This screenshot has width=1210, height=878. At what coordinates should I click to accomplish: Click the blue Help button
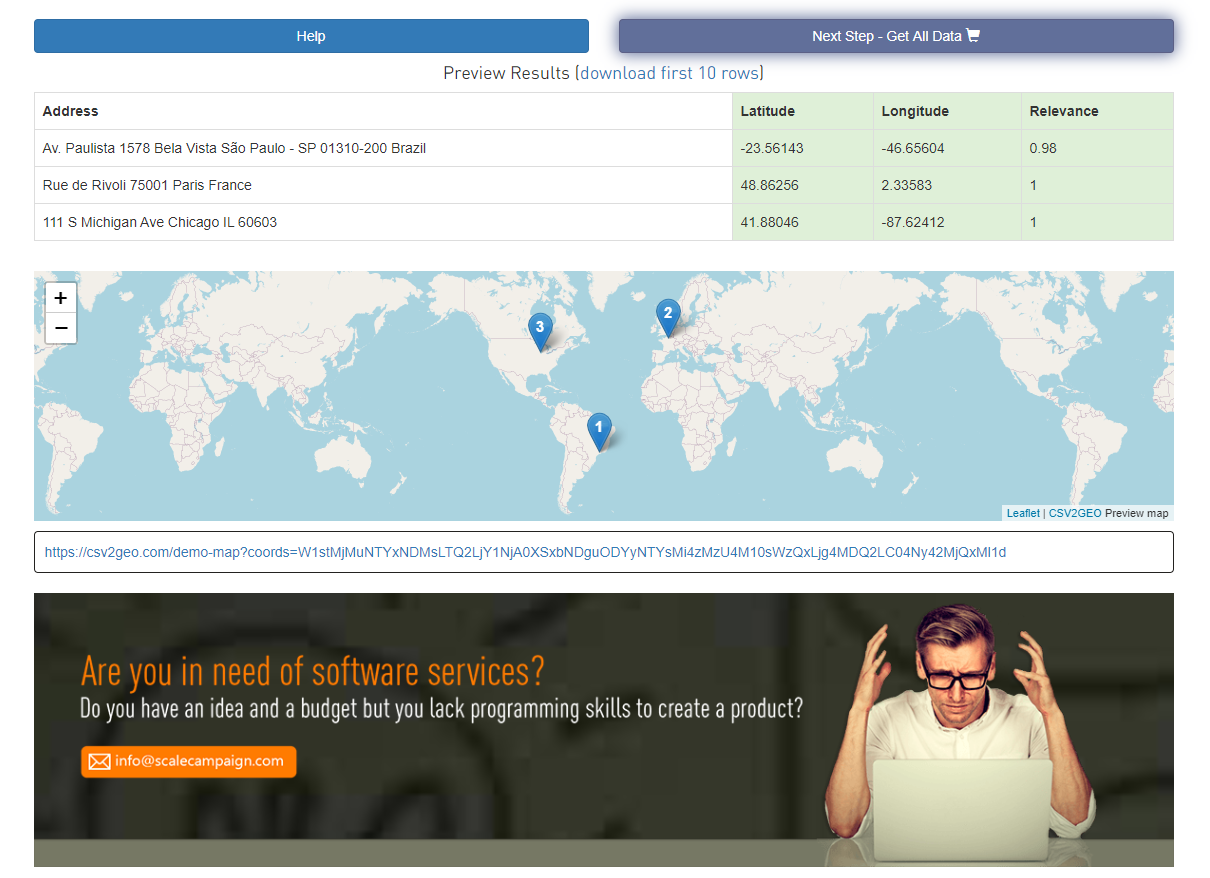[x=311, y=36]
